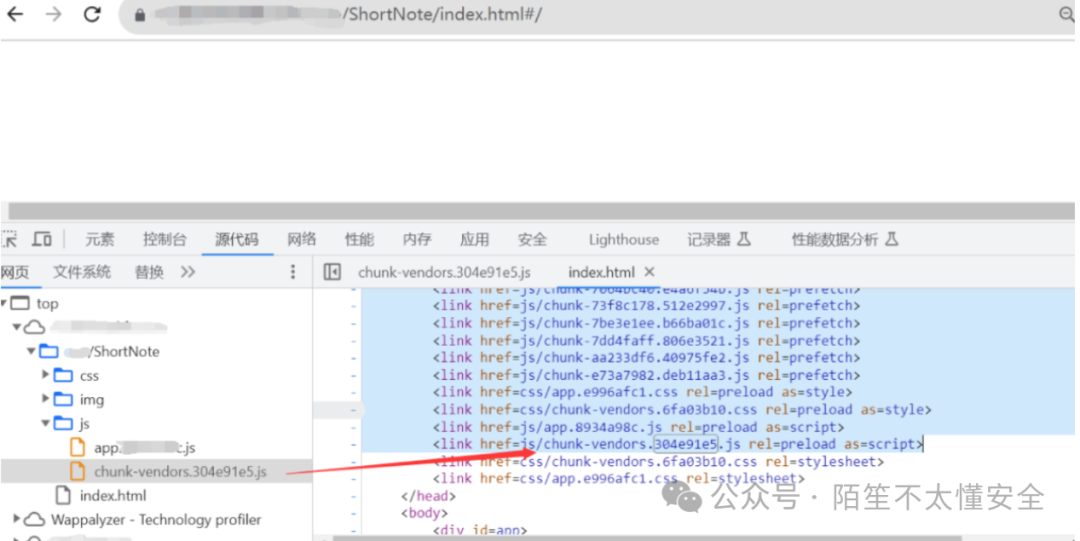The width and height of the screenshot is (1080, 541).
Task: Open the navigator three-dot menu
Action: 293,272
